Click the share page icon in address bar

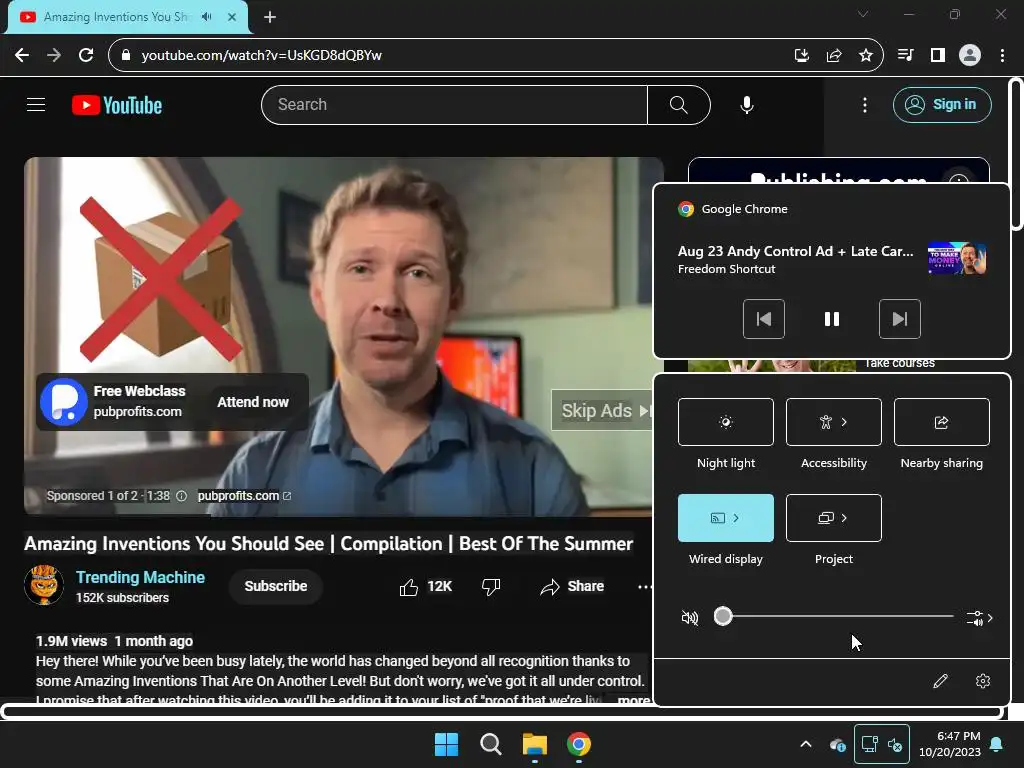pos(834,56)
